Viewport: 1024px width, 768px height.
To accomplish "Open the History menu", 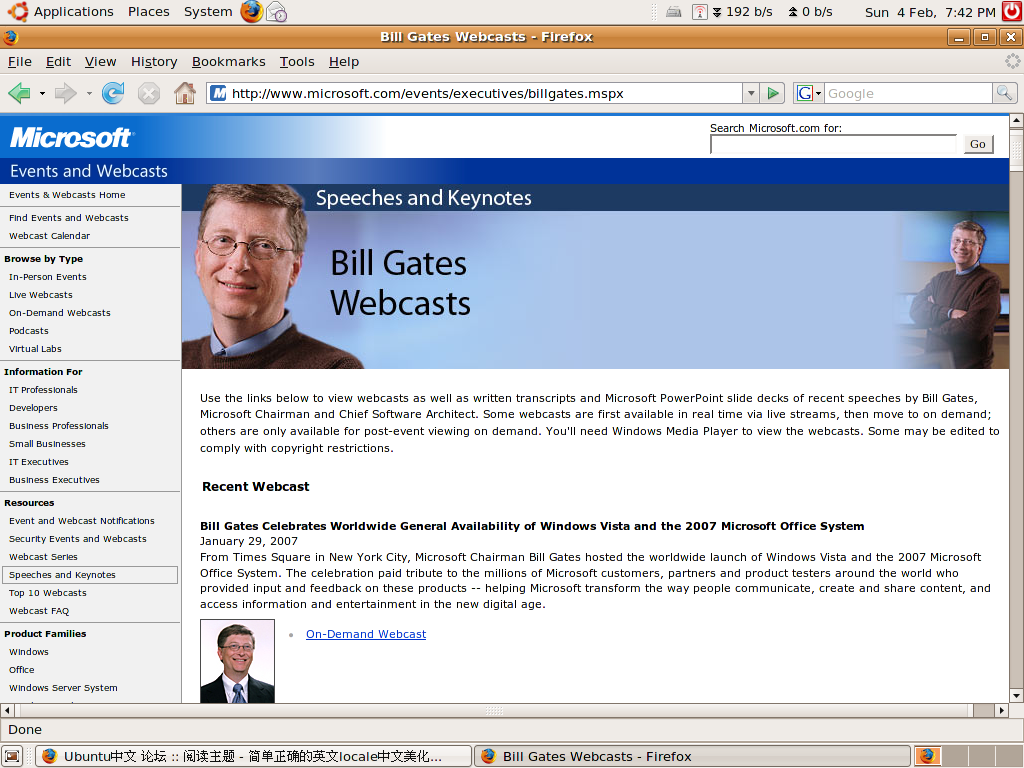I will pos(154,61).
